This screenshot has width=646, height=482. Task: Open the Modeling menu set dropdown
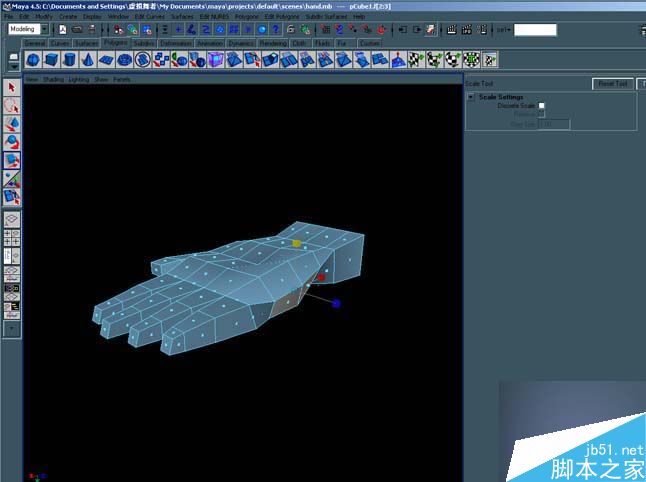tap(44, 29)
